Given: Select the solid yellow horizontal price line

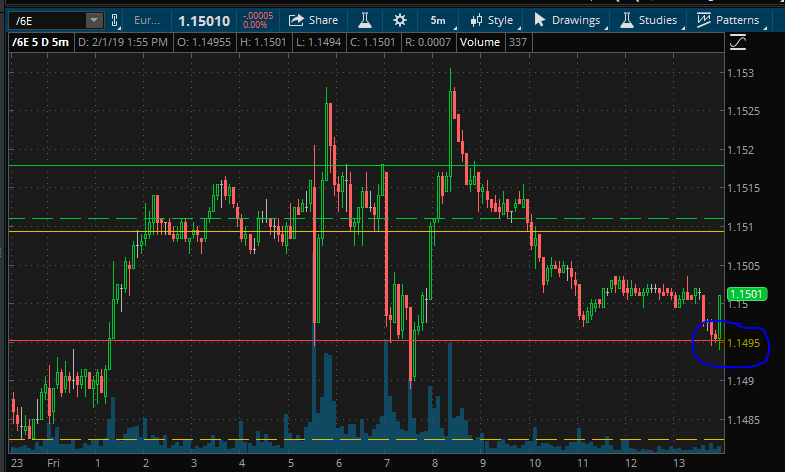Looking at the screenshot, I should click(x=366, y=231).
